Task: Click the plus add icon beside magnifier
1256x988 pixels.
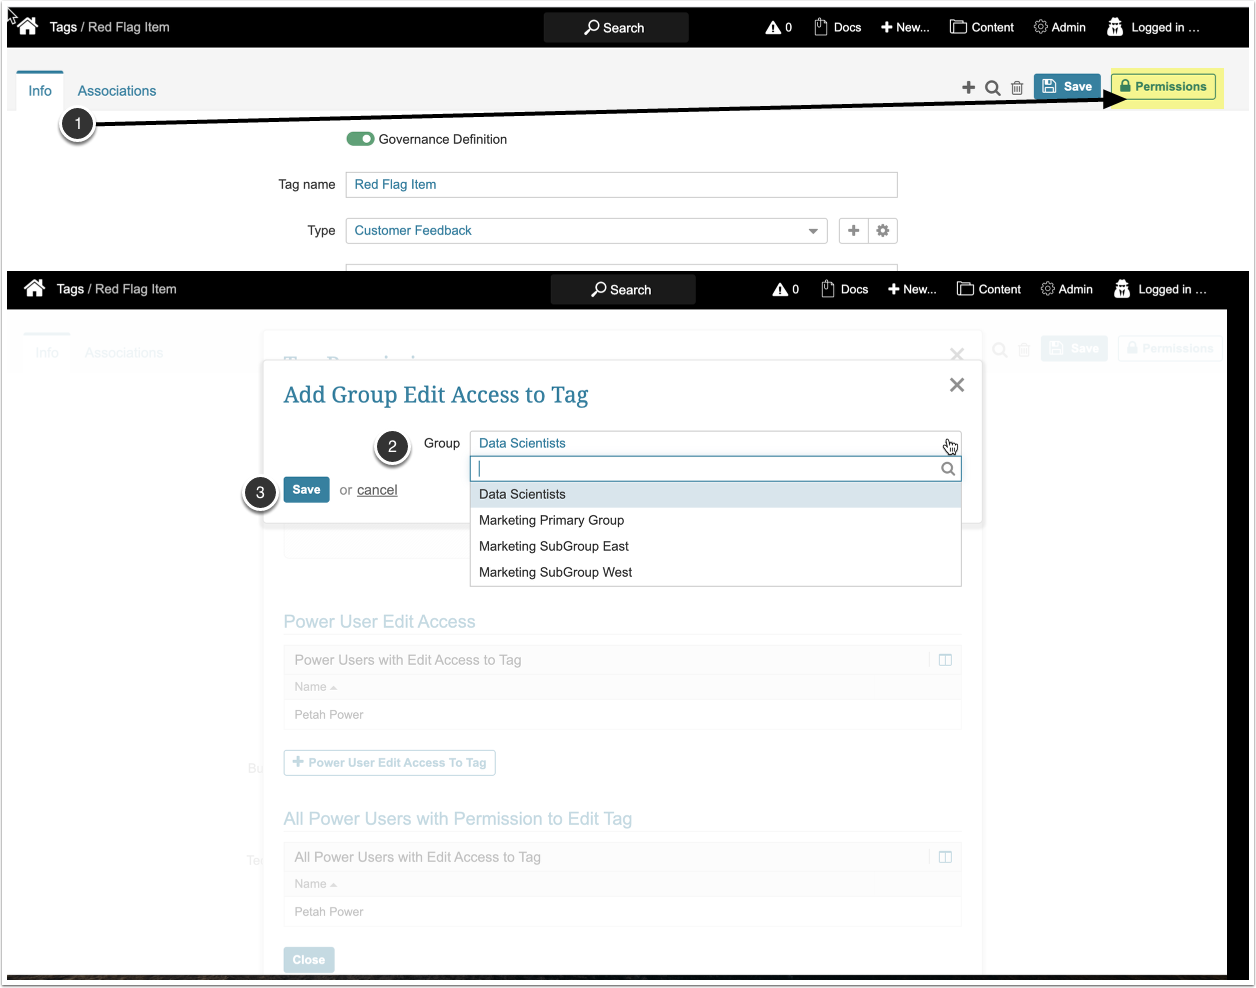Action: pos(968,87)
